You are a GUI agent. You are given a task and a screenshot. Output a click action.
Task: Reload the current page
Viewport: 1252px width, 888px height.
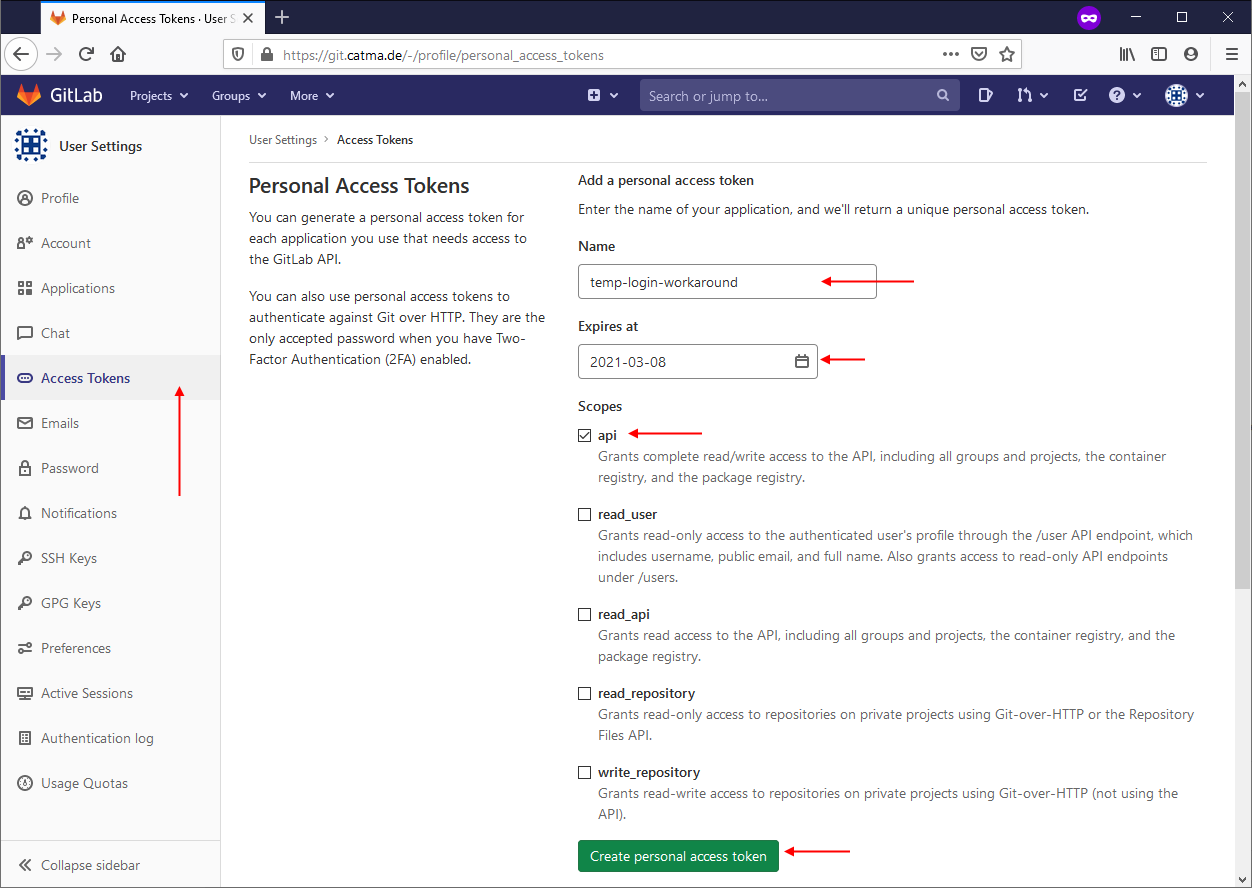86,54
